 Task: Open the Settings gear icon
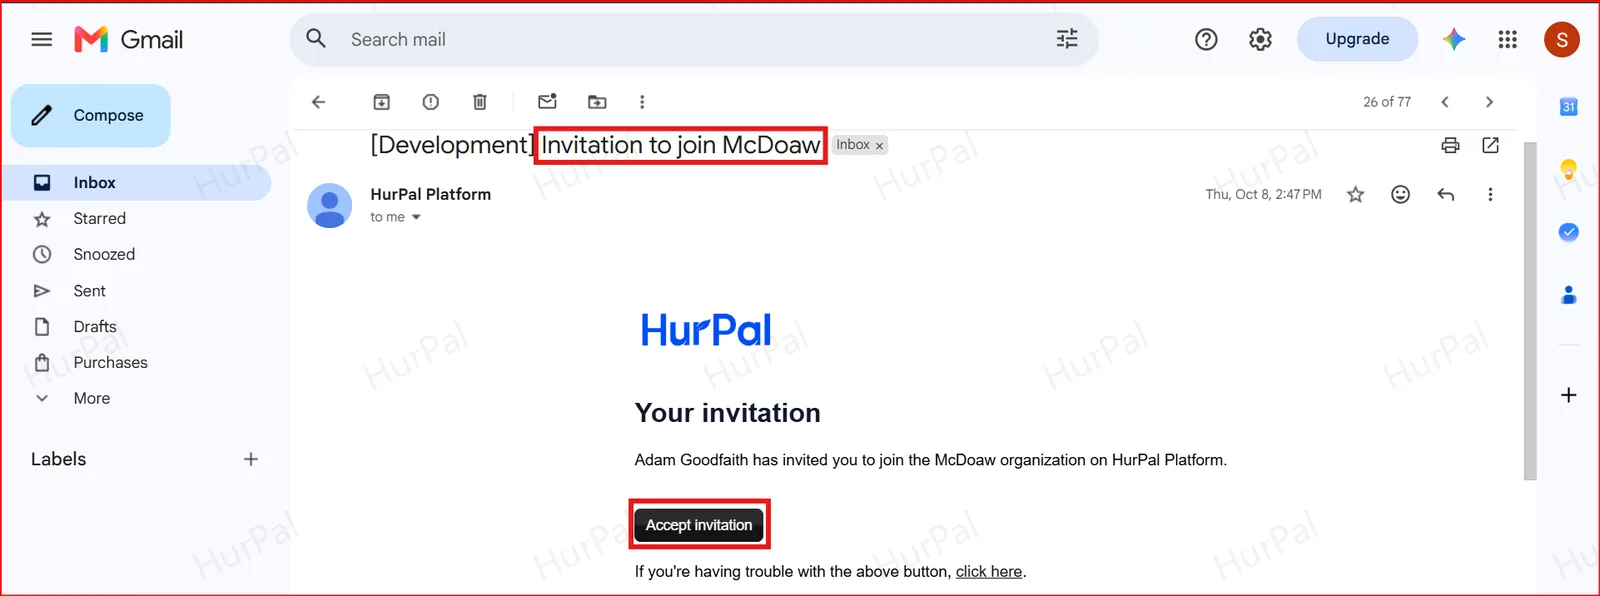tap(1260, 39)
